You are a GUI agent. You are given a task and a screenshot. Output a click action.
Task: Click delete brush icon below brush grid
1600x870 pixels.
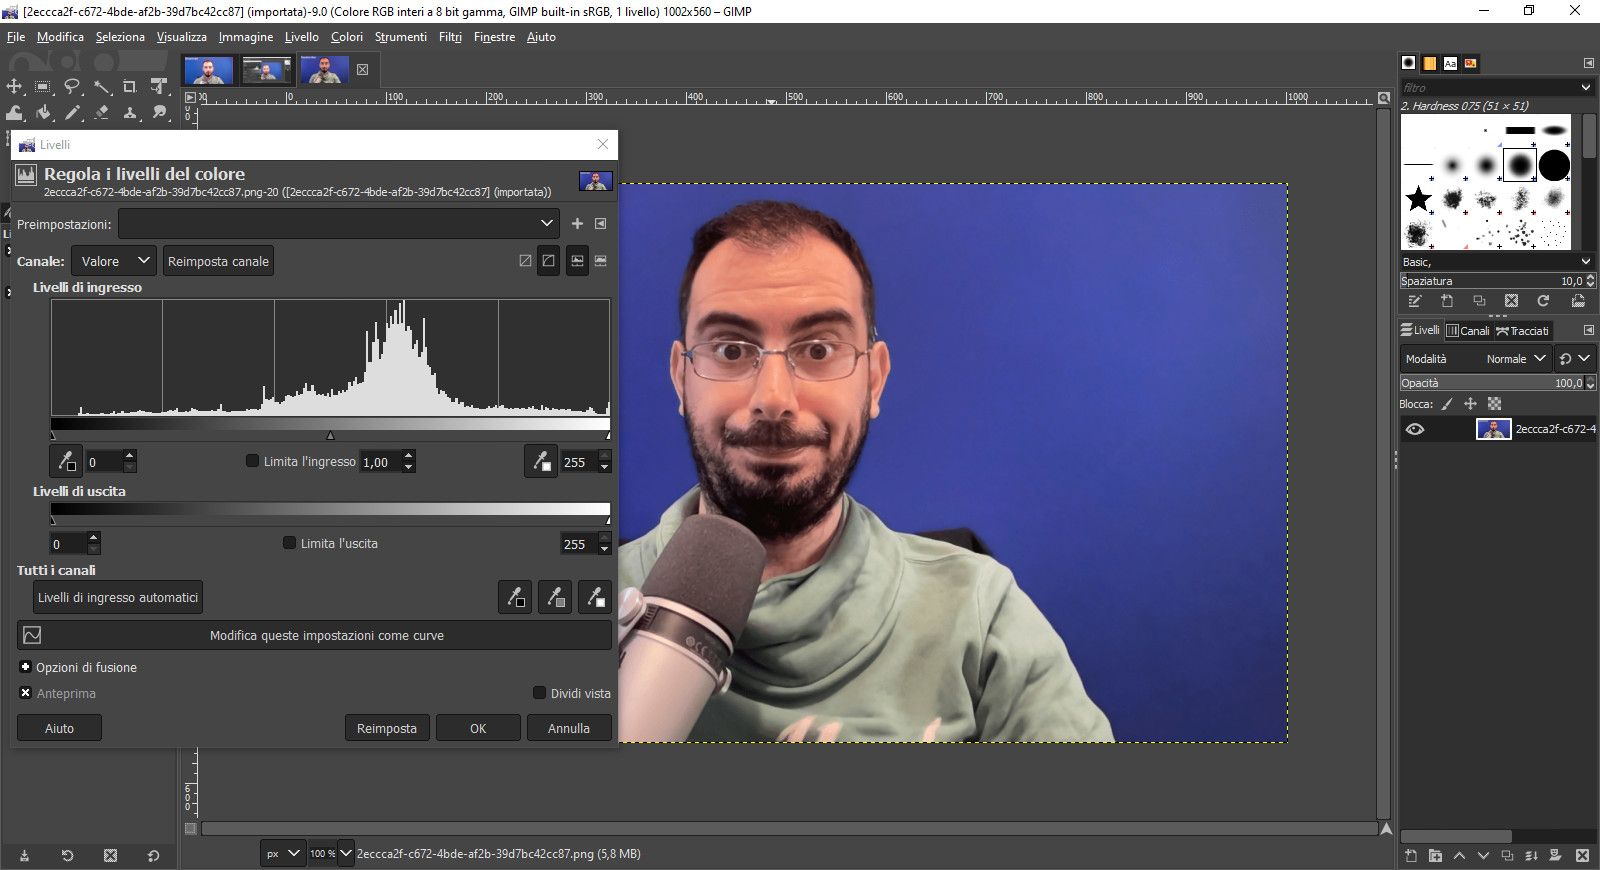tap(1511, 301)
